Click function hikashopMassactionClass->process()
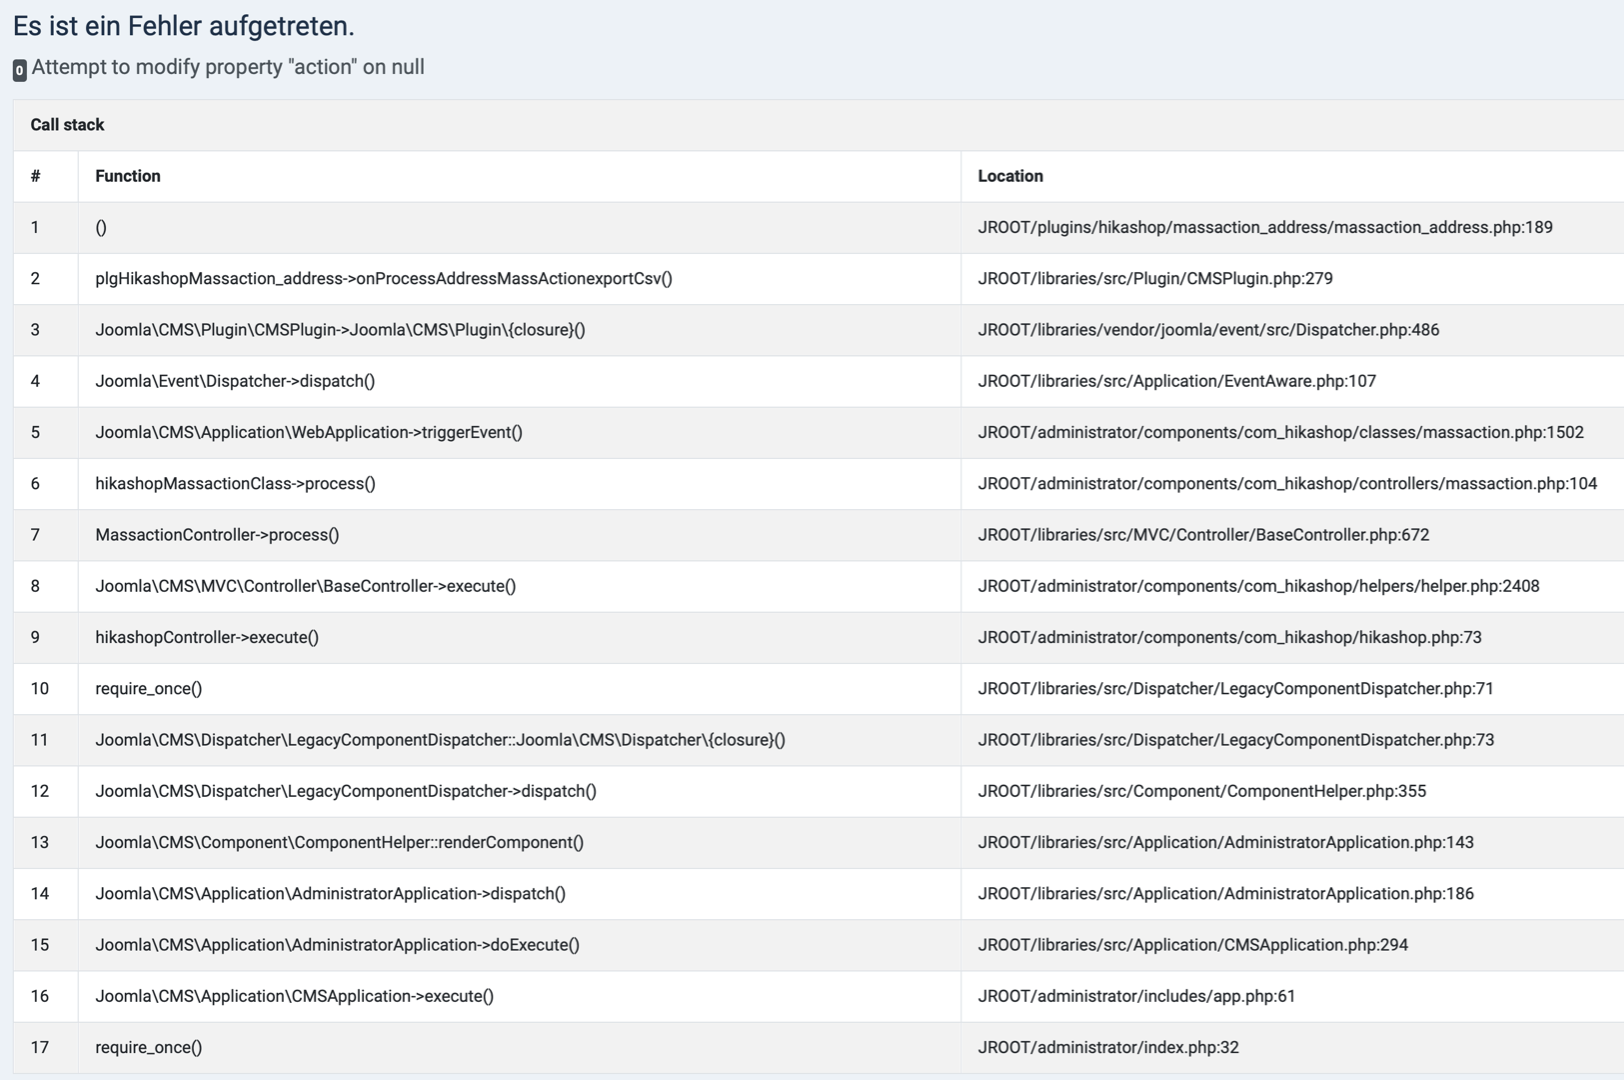 tap(235, 483)
